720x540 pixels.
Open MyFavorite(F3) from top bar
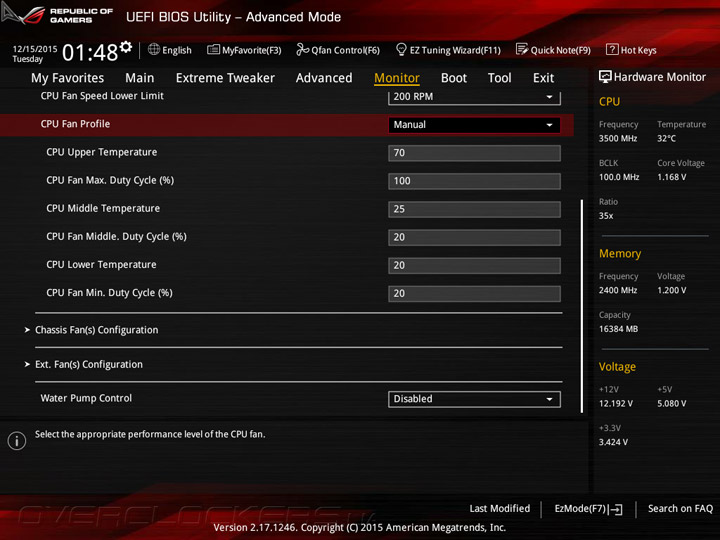point(244,50)
